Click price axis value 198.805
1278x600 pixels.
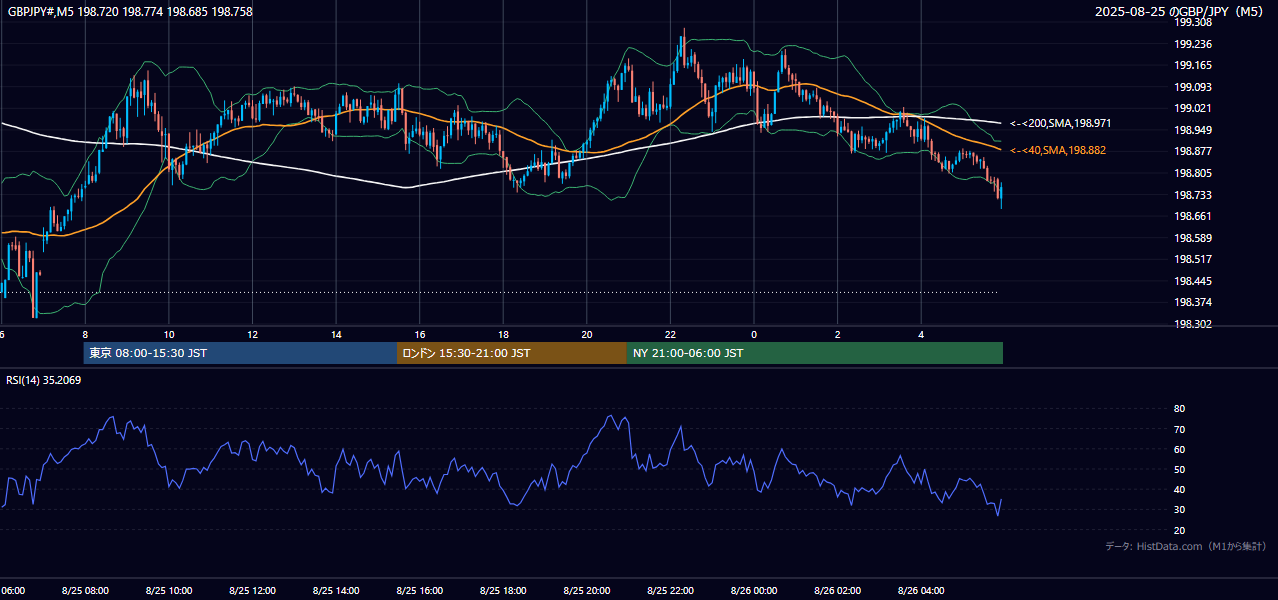1193,173
